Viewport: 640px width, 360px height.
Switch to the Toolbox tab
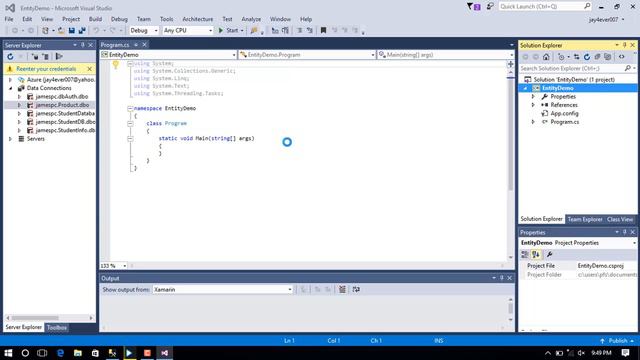pos(57,327)
